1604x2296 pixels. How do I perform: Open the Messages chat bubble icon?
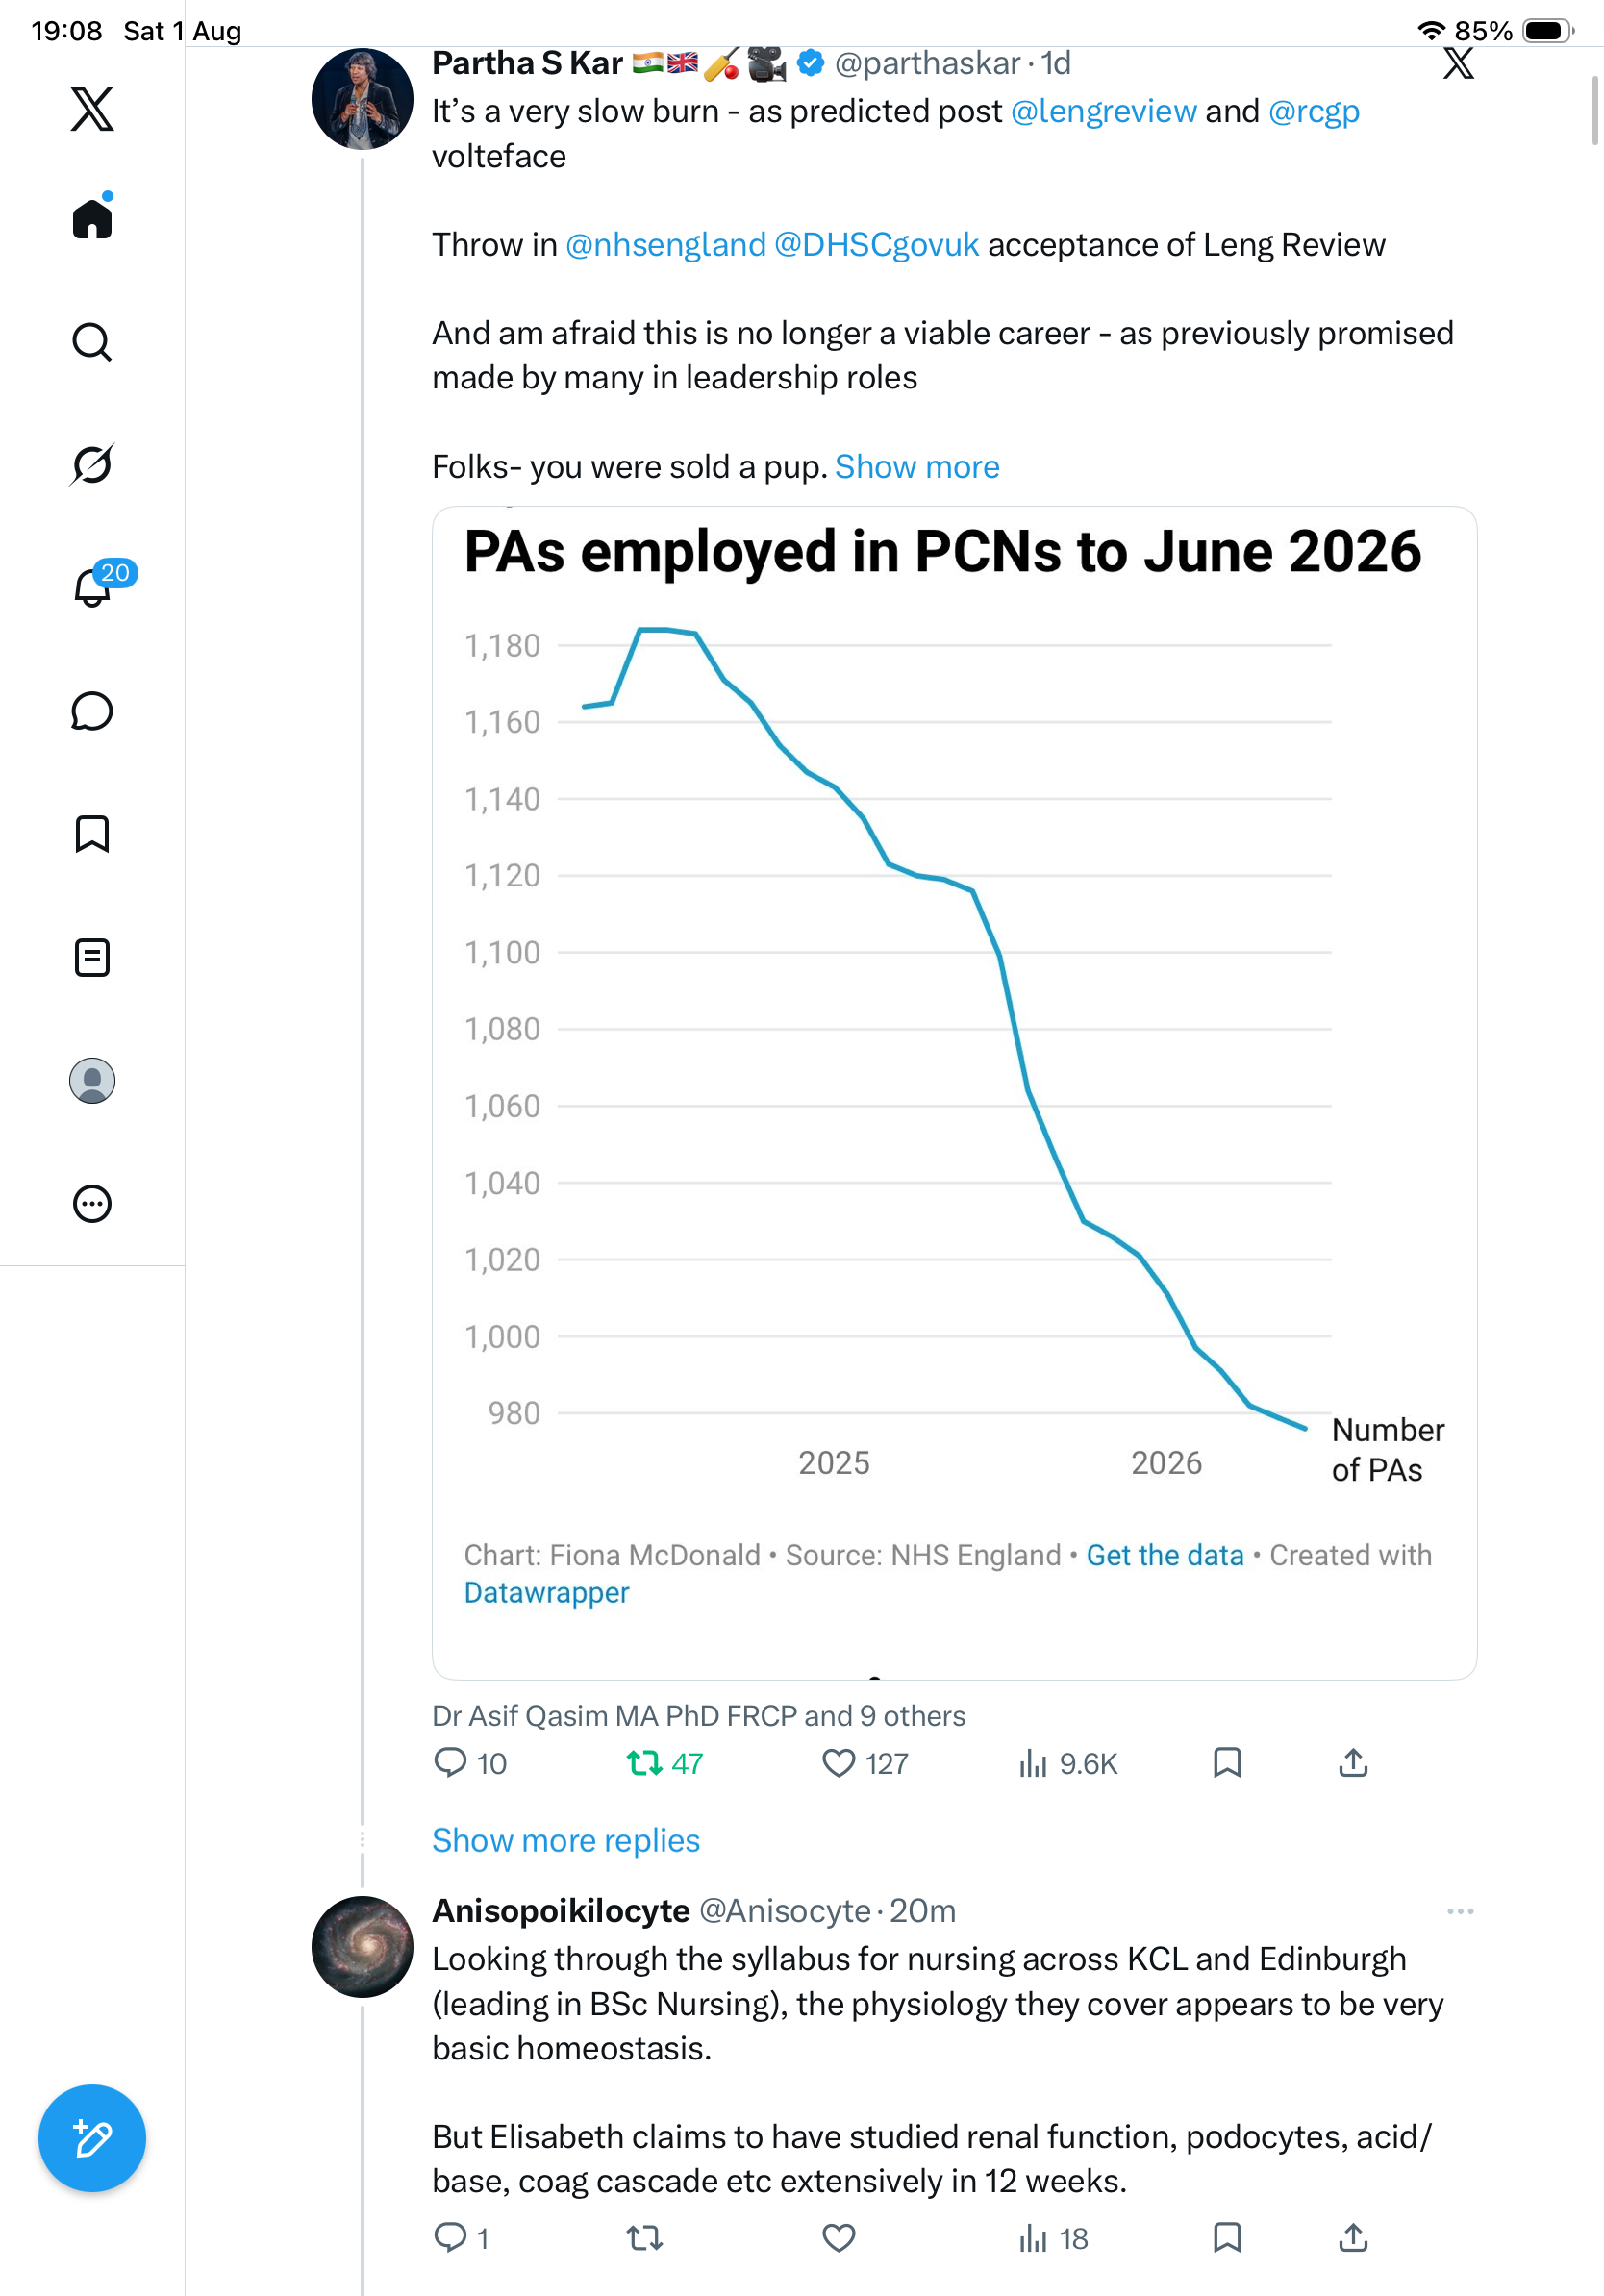pyautogui.click(x=92, y=711)
